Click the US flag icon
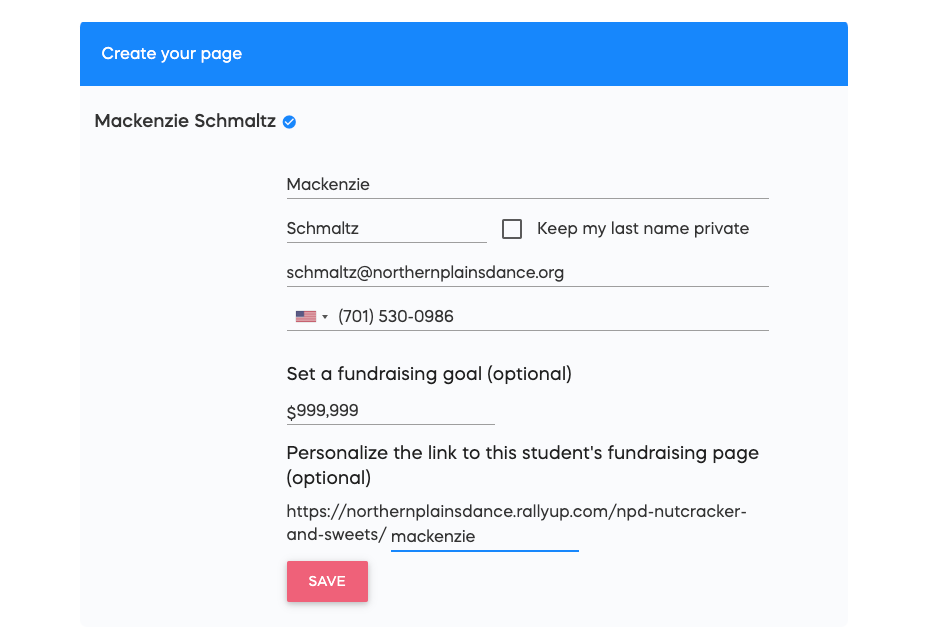Screen dimensions: 939x641 point(305,316)
